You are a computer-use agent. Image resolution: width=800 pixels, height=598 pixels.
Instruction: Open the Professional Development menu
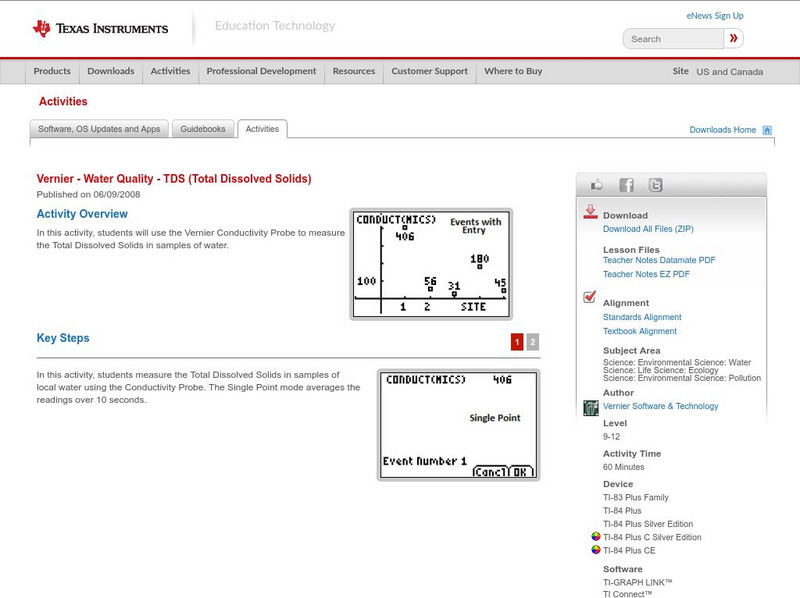pyautogui.click(x=261, y=71)
